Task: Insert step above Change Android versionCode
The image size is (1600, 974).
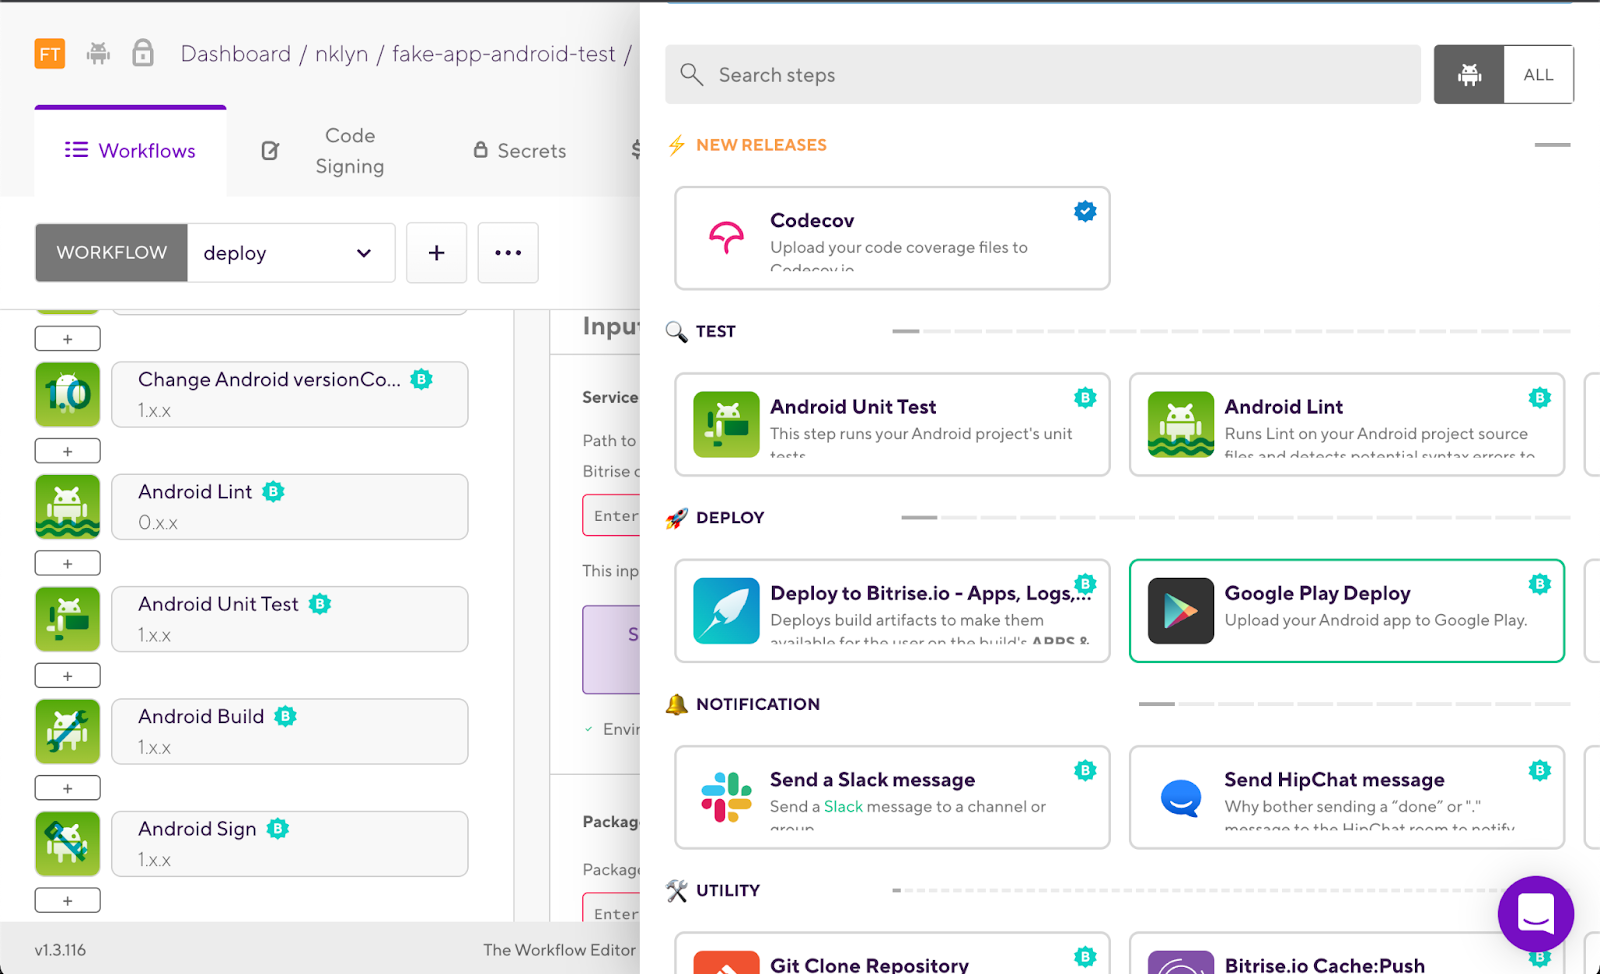Action: (x=68, y=339)
